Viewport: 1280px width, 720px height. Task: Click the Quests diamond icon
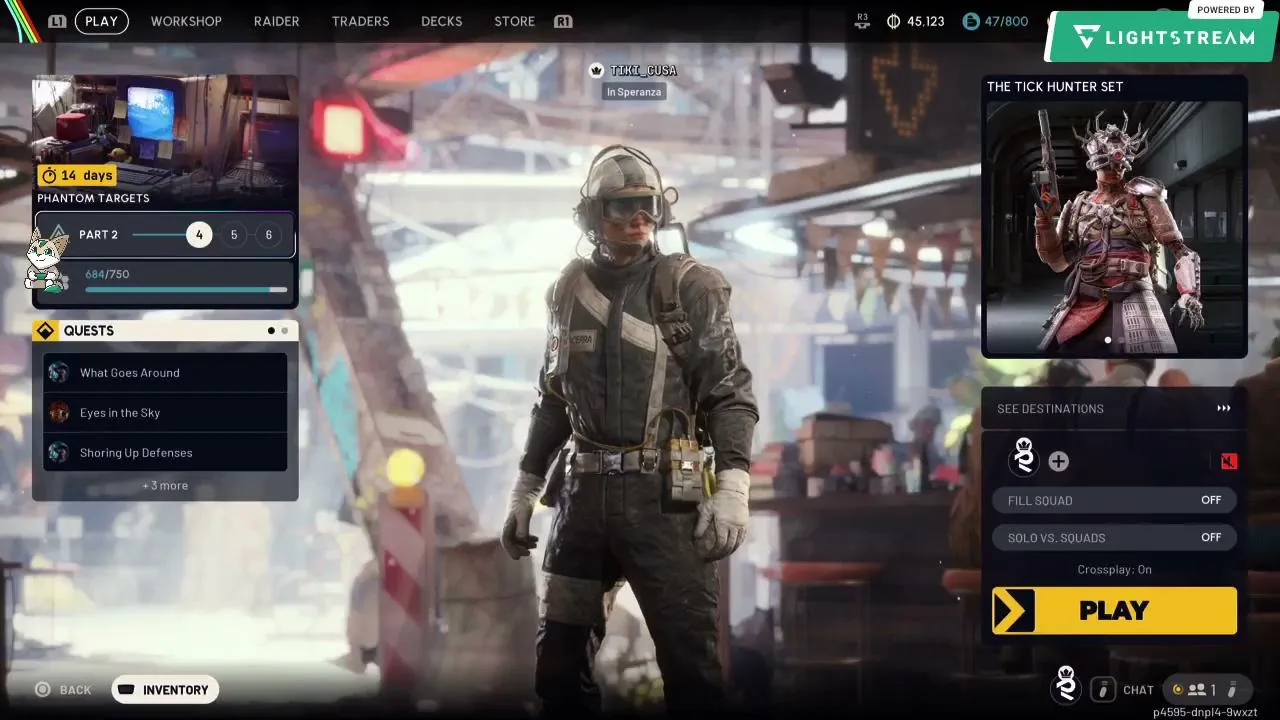[45, 331]
